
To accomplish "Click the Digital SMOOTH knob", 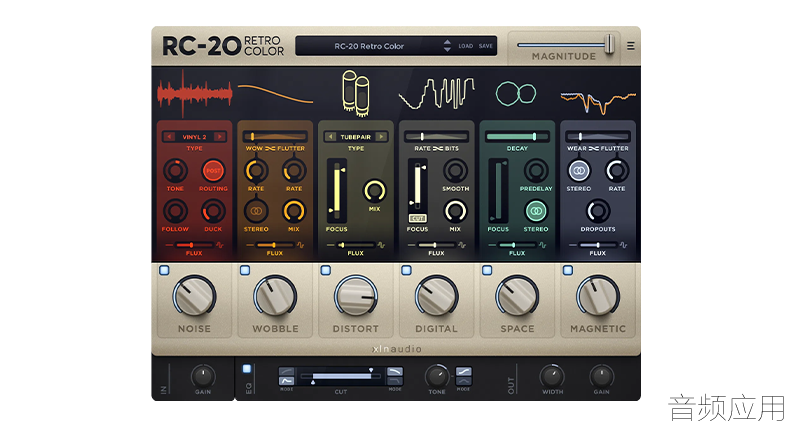I will click(456, 171).
